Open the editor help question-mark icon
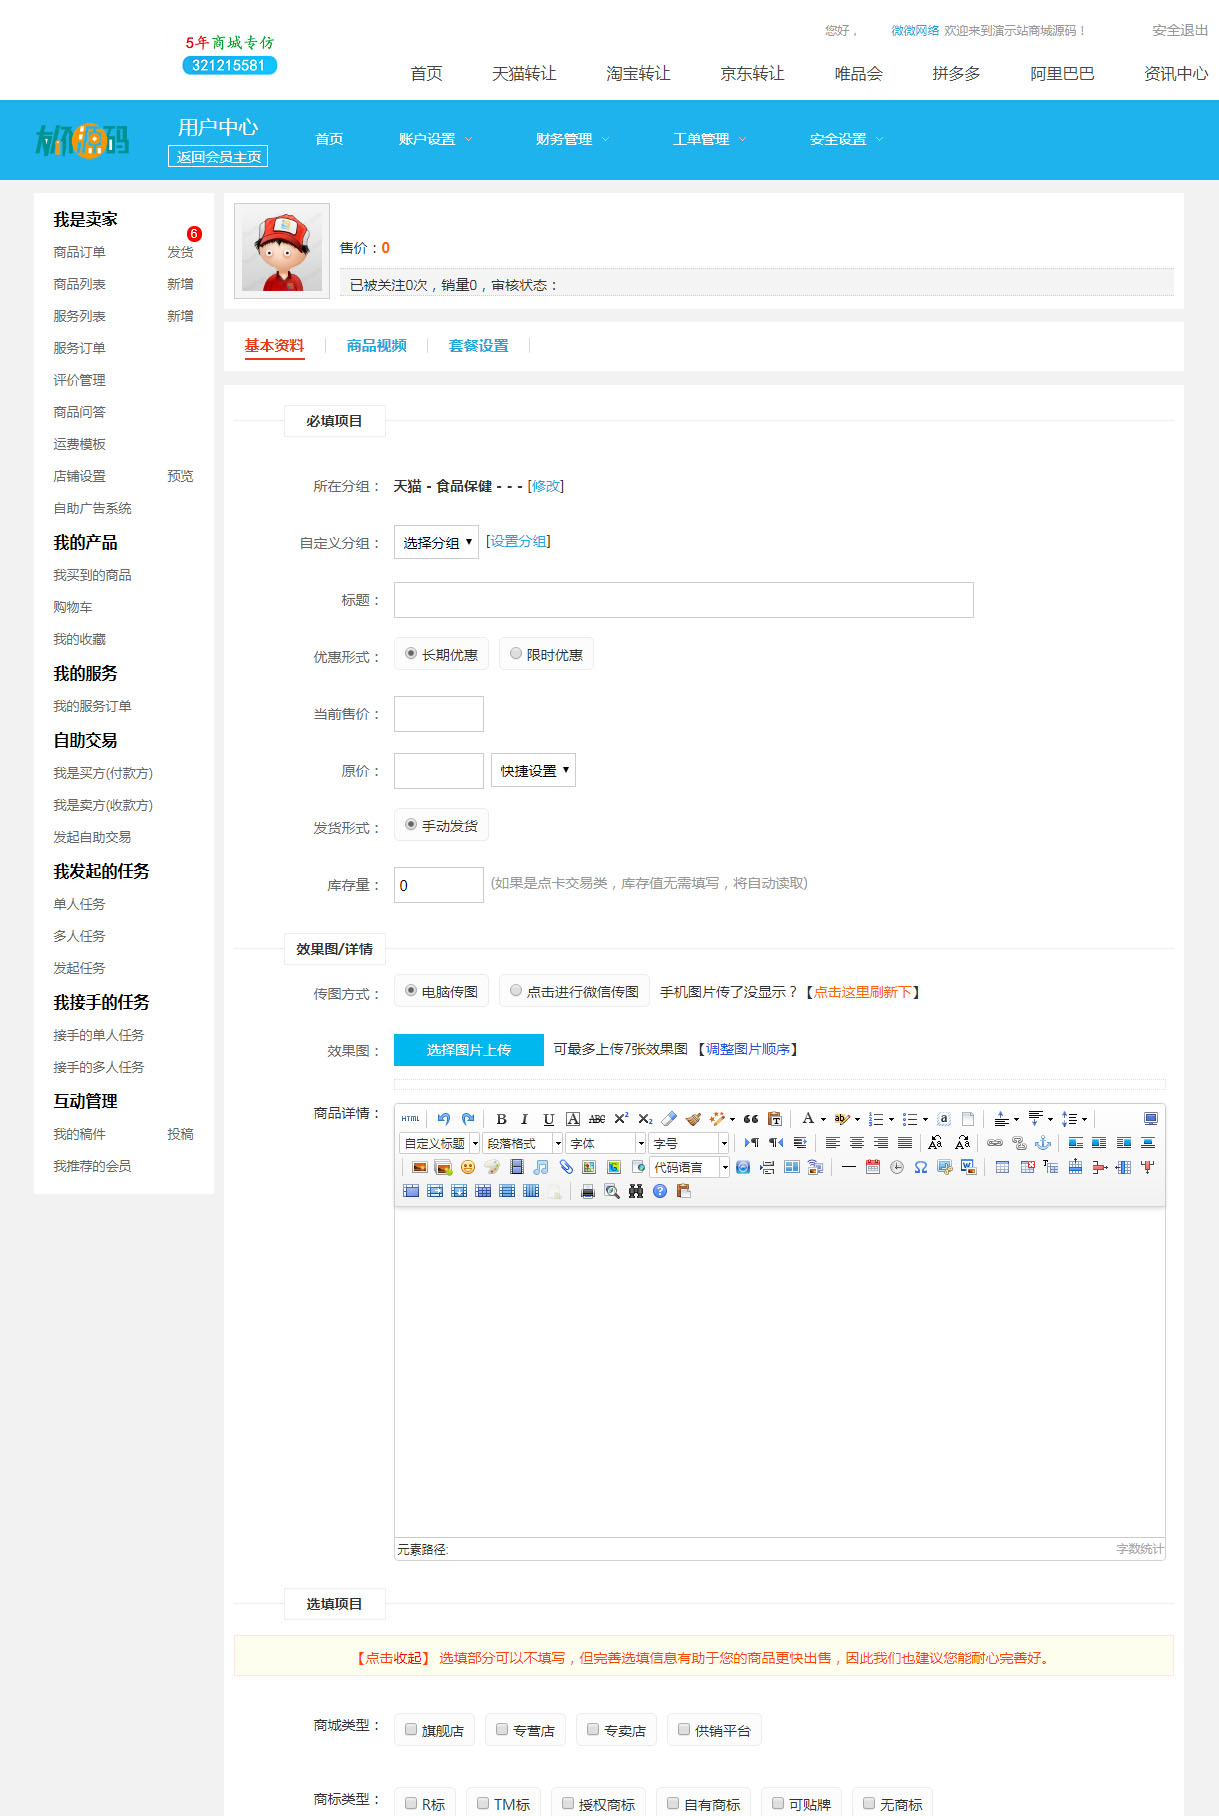 point(660,1191)
